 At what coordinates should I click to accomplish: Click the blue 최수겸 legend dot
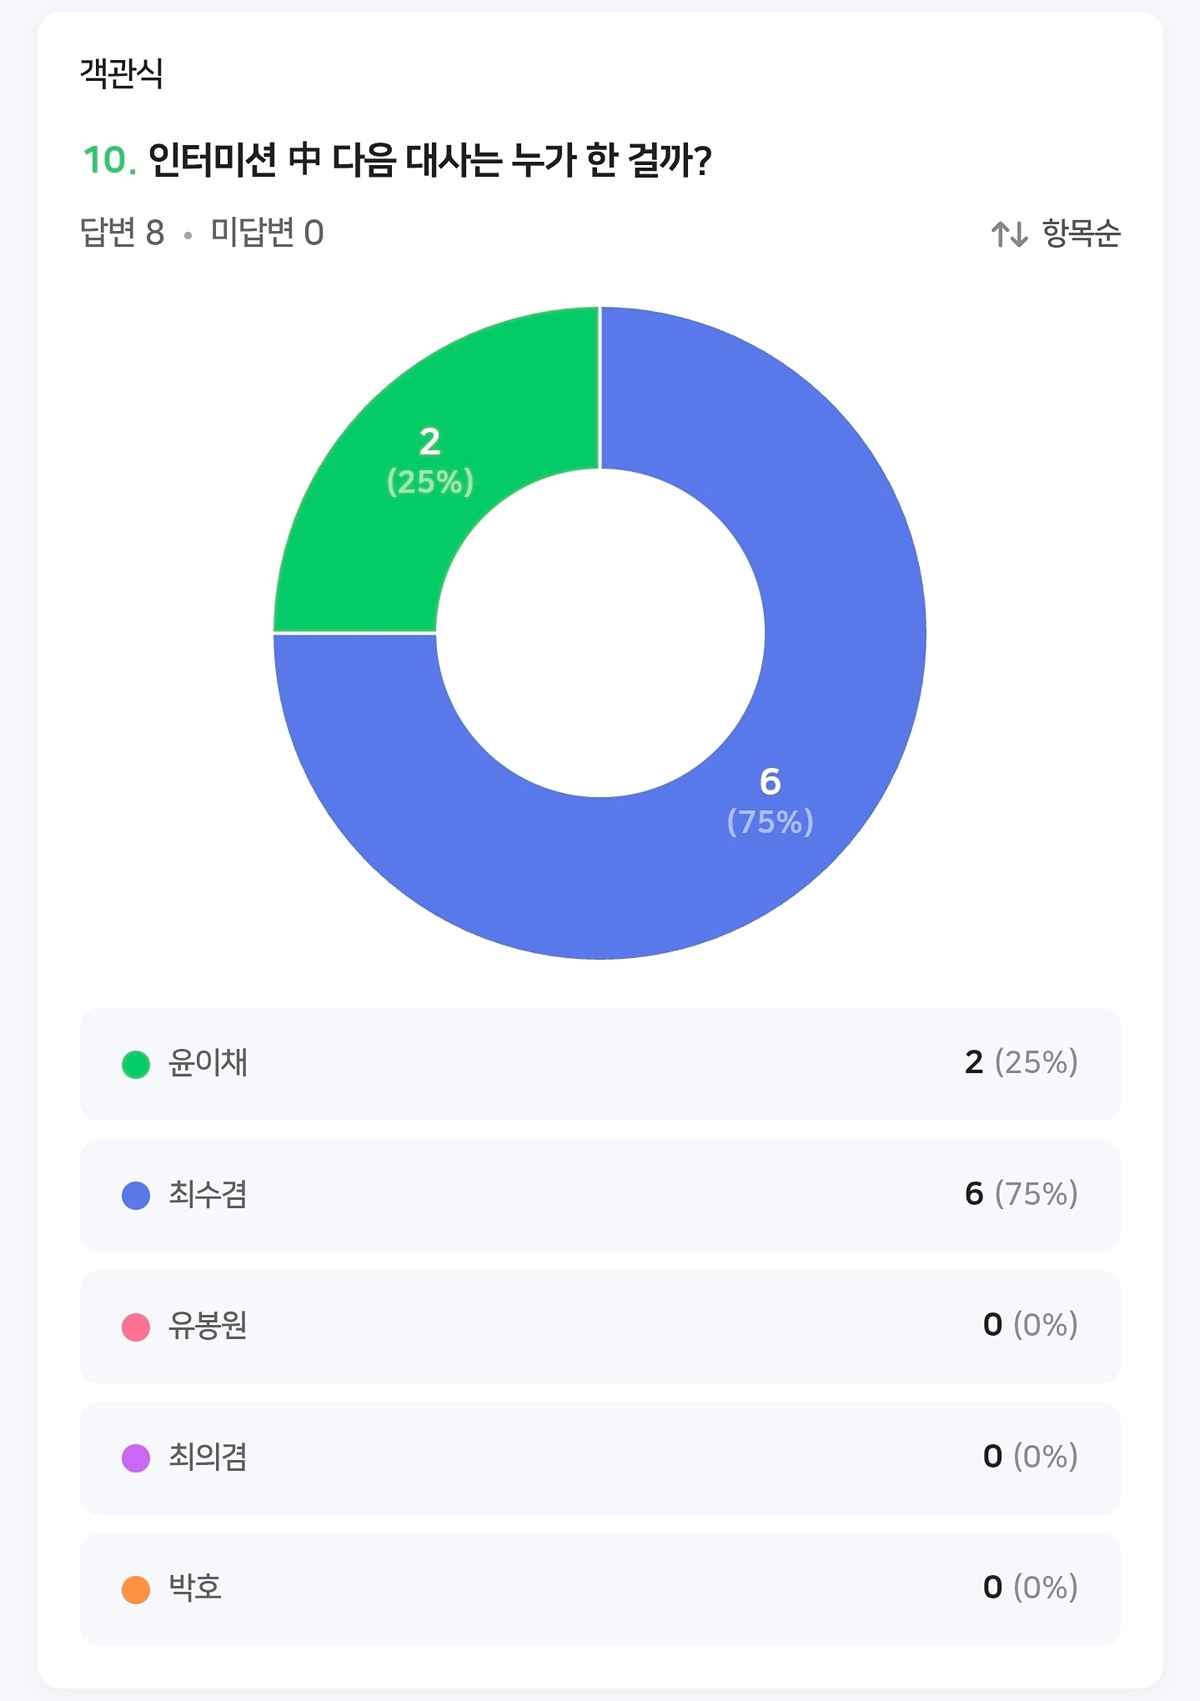point(136,1196)
